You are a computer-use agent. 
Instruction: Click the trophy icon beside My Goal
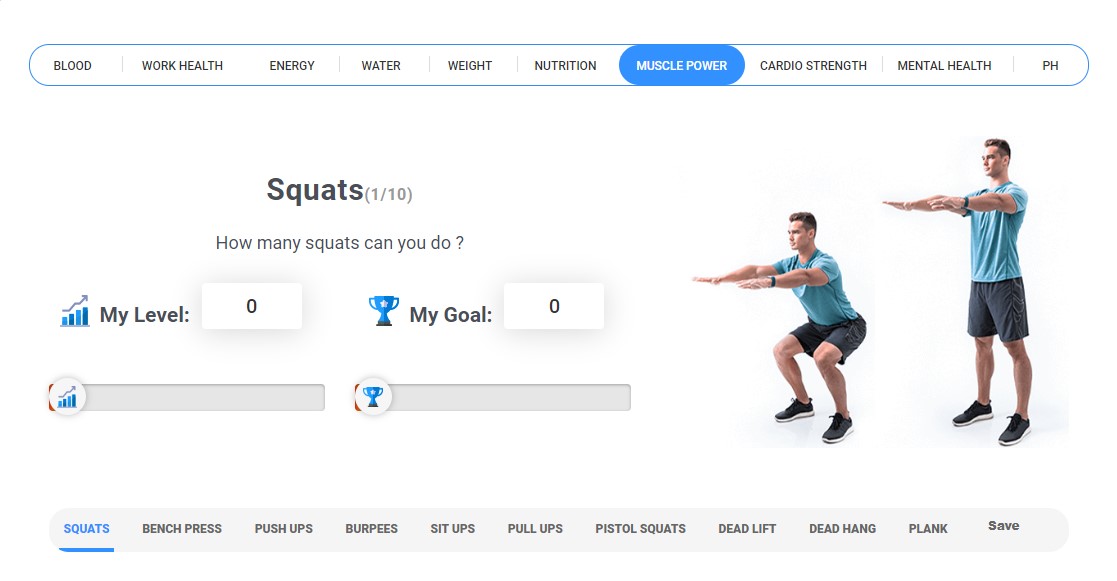click(x=383, y=311)
